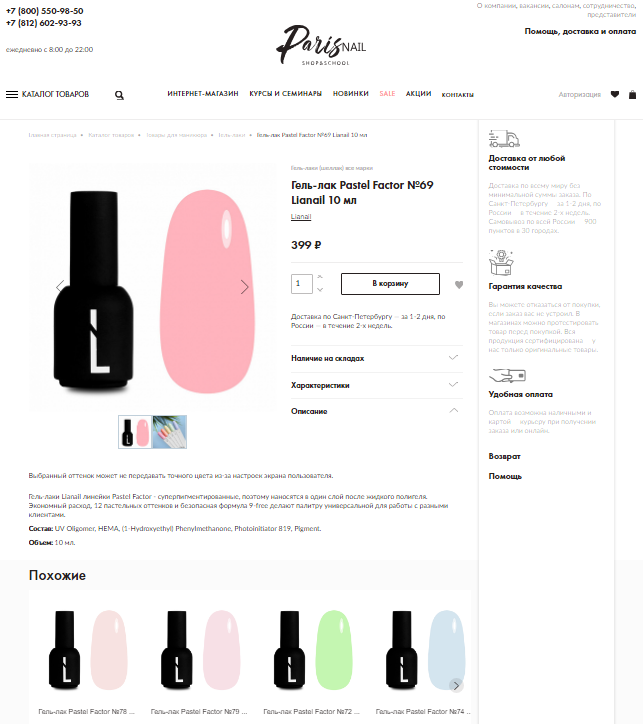Image resolution: width=643 pixels, height=724 pixels.
Task: Click the Paris Nail logo
Action: (321, 45)
